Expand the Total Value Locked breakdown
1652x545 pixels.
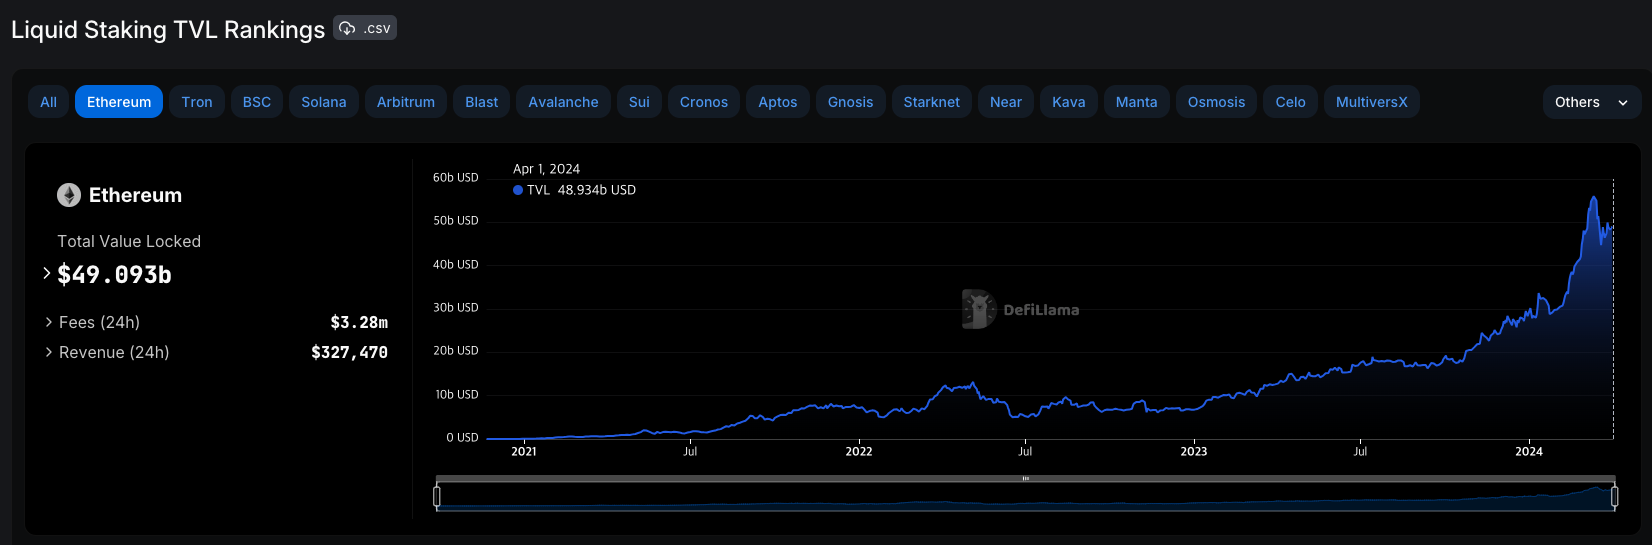pos(47,273)
